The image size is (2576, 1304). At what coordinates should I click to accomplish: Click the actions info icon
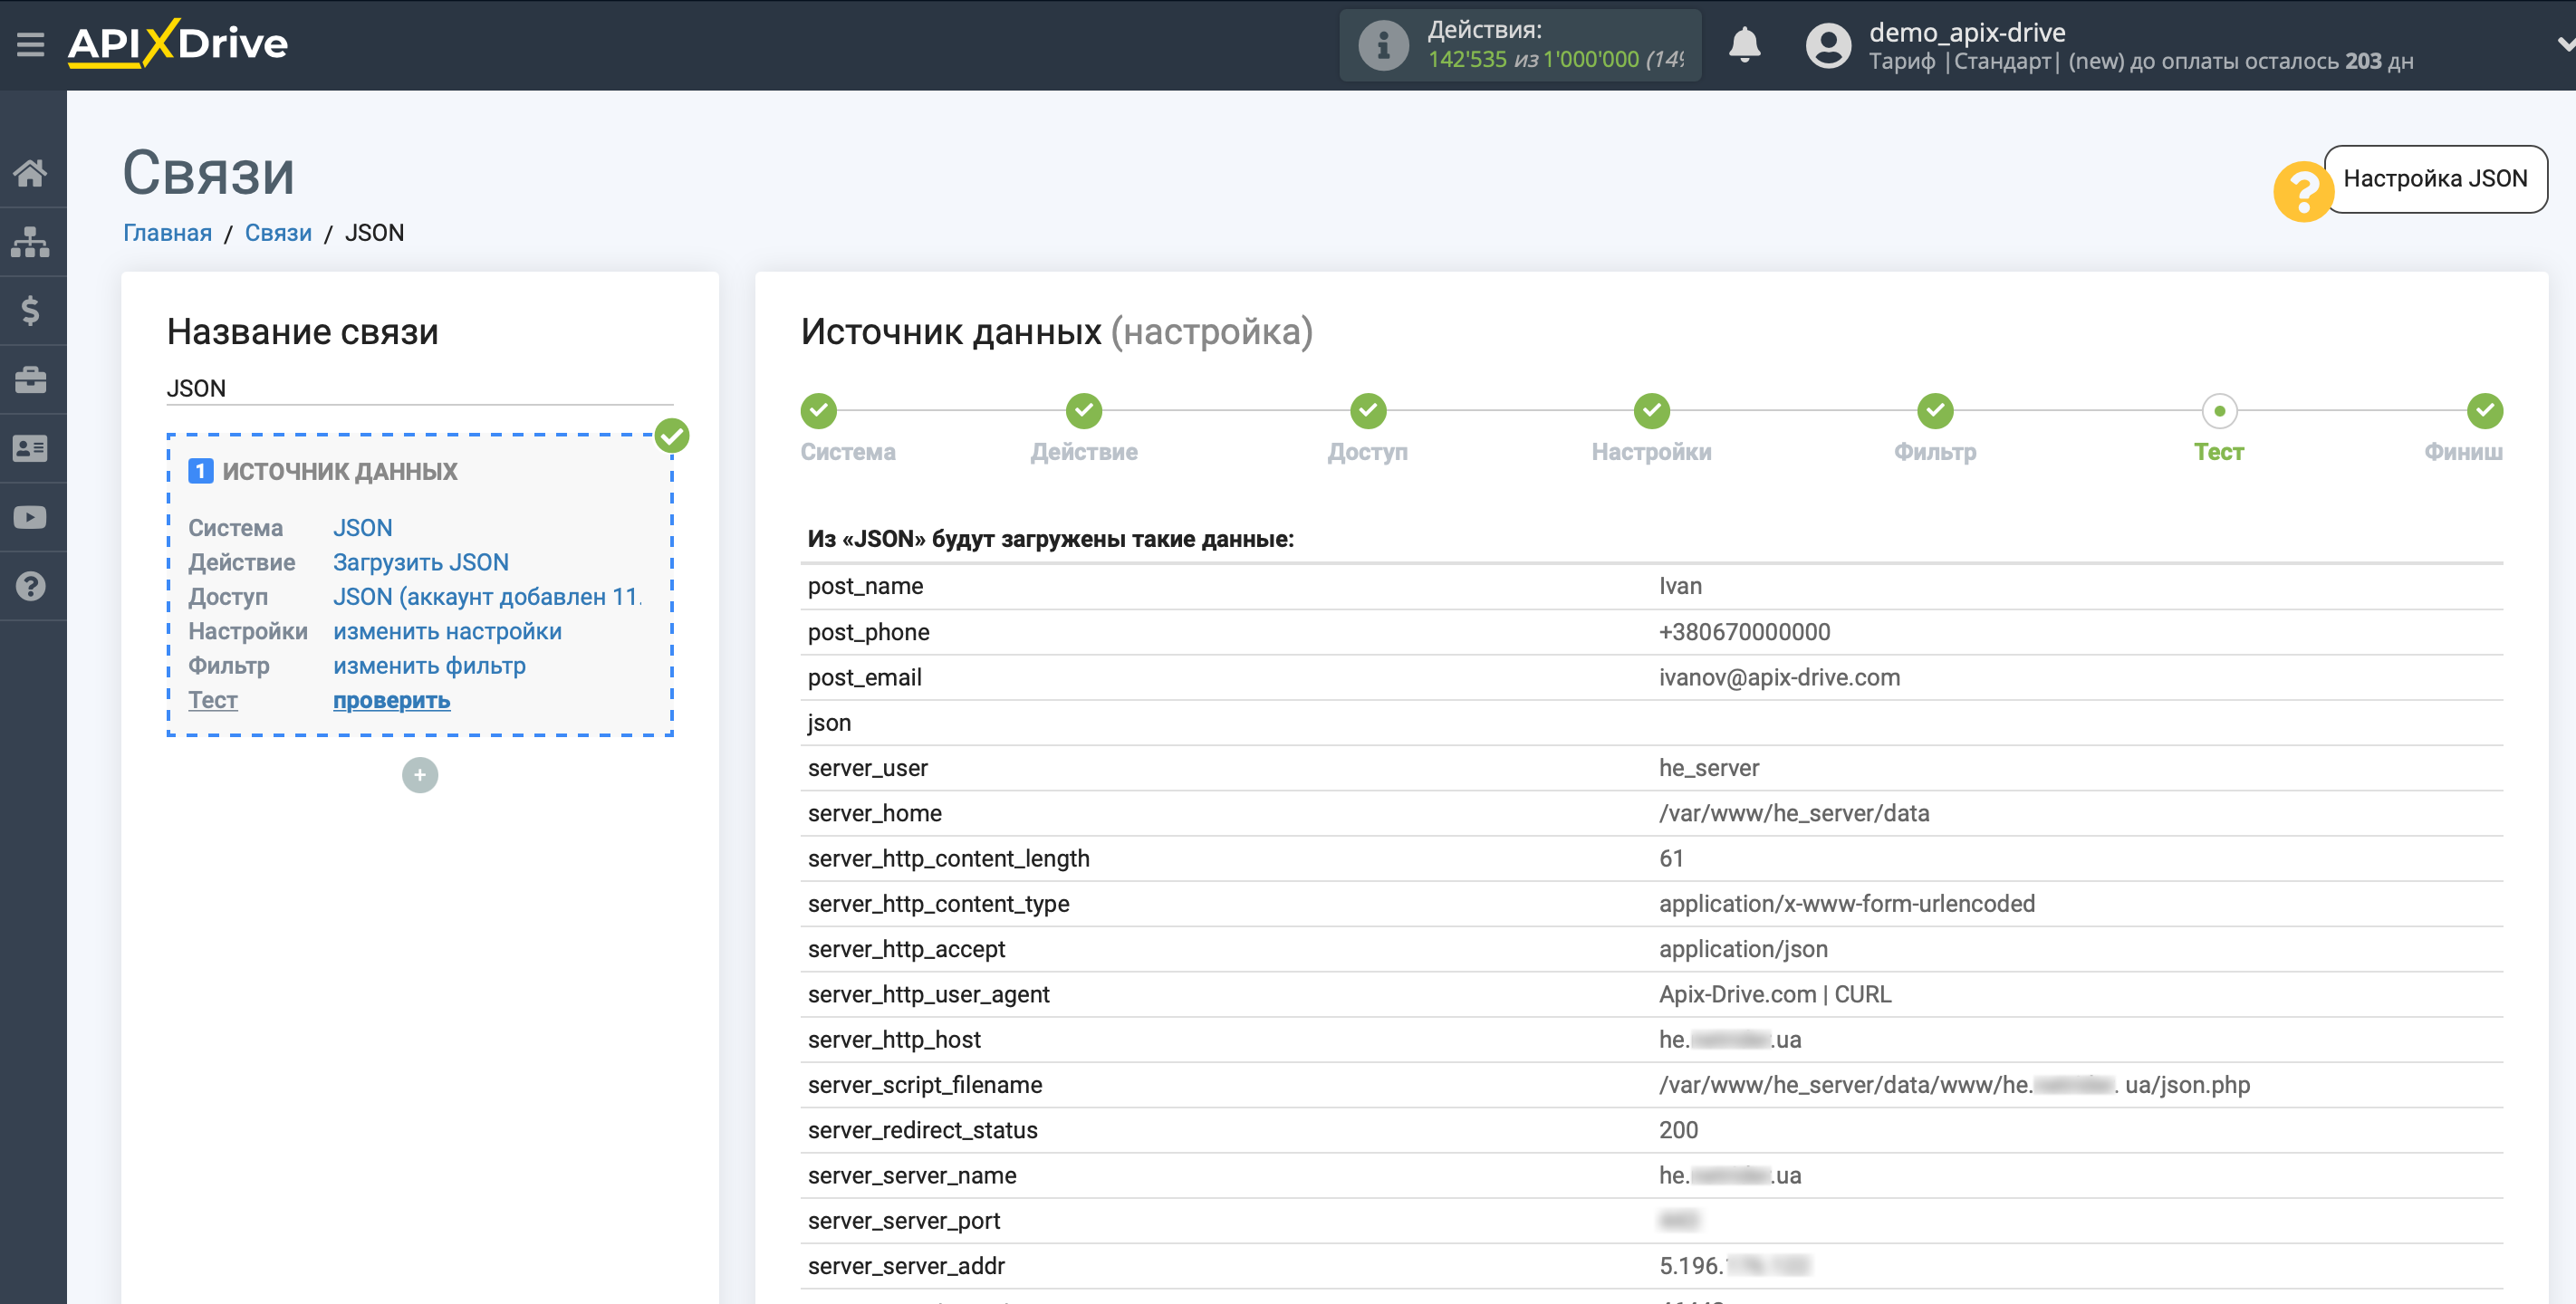pos(1384,45)
